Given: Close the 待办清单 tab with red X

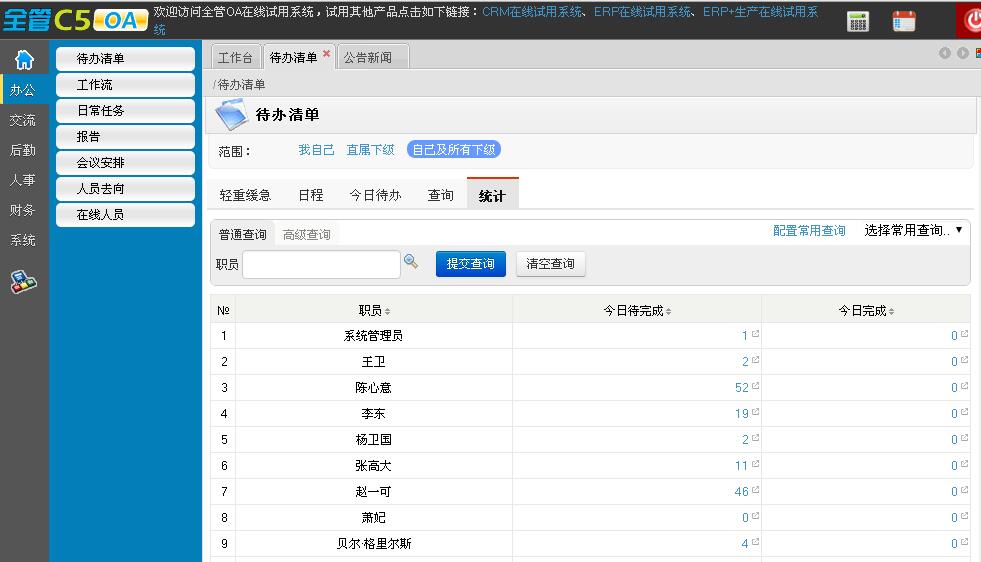Looking at the screenshot, I should (x=326, y=54).
